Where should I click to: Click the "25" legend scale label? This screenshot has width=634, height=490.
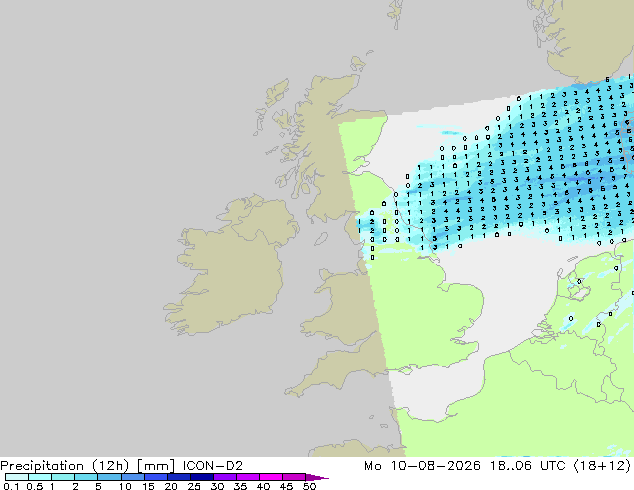tap(194, 486)
